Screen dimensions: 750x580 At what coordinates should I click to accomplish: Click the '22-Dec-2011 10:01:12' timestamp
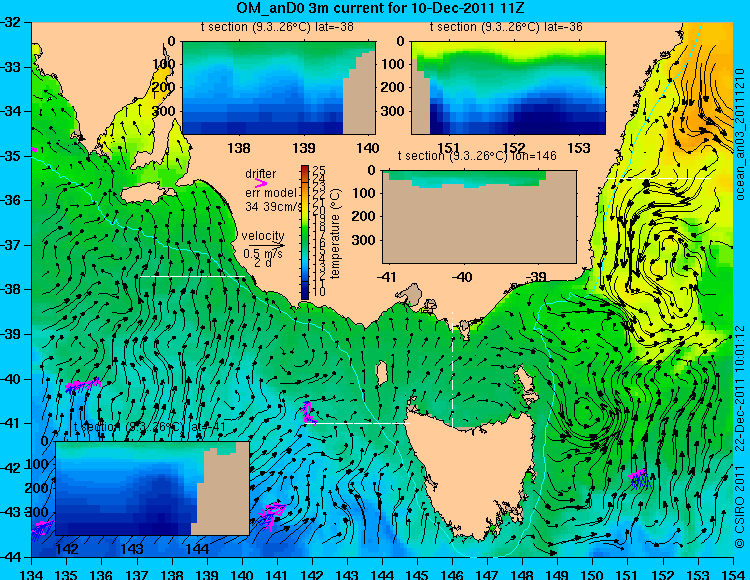[739, 388]
